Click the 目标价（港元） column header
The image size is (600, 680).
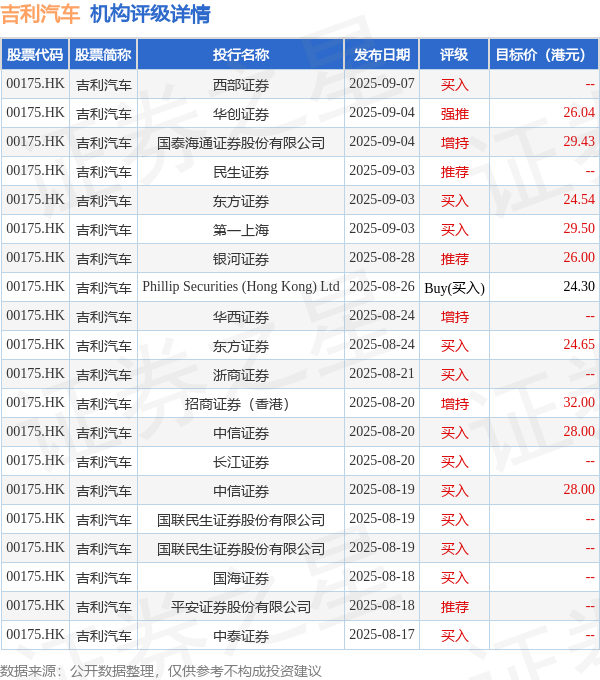544,55
